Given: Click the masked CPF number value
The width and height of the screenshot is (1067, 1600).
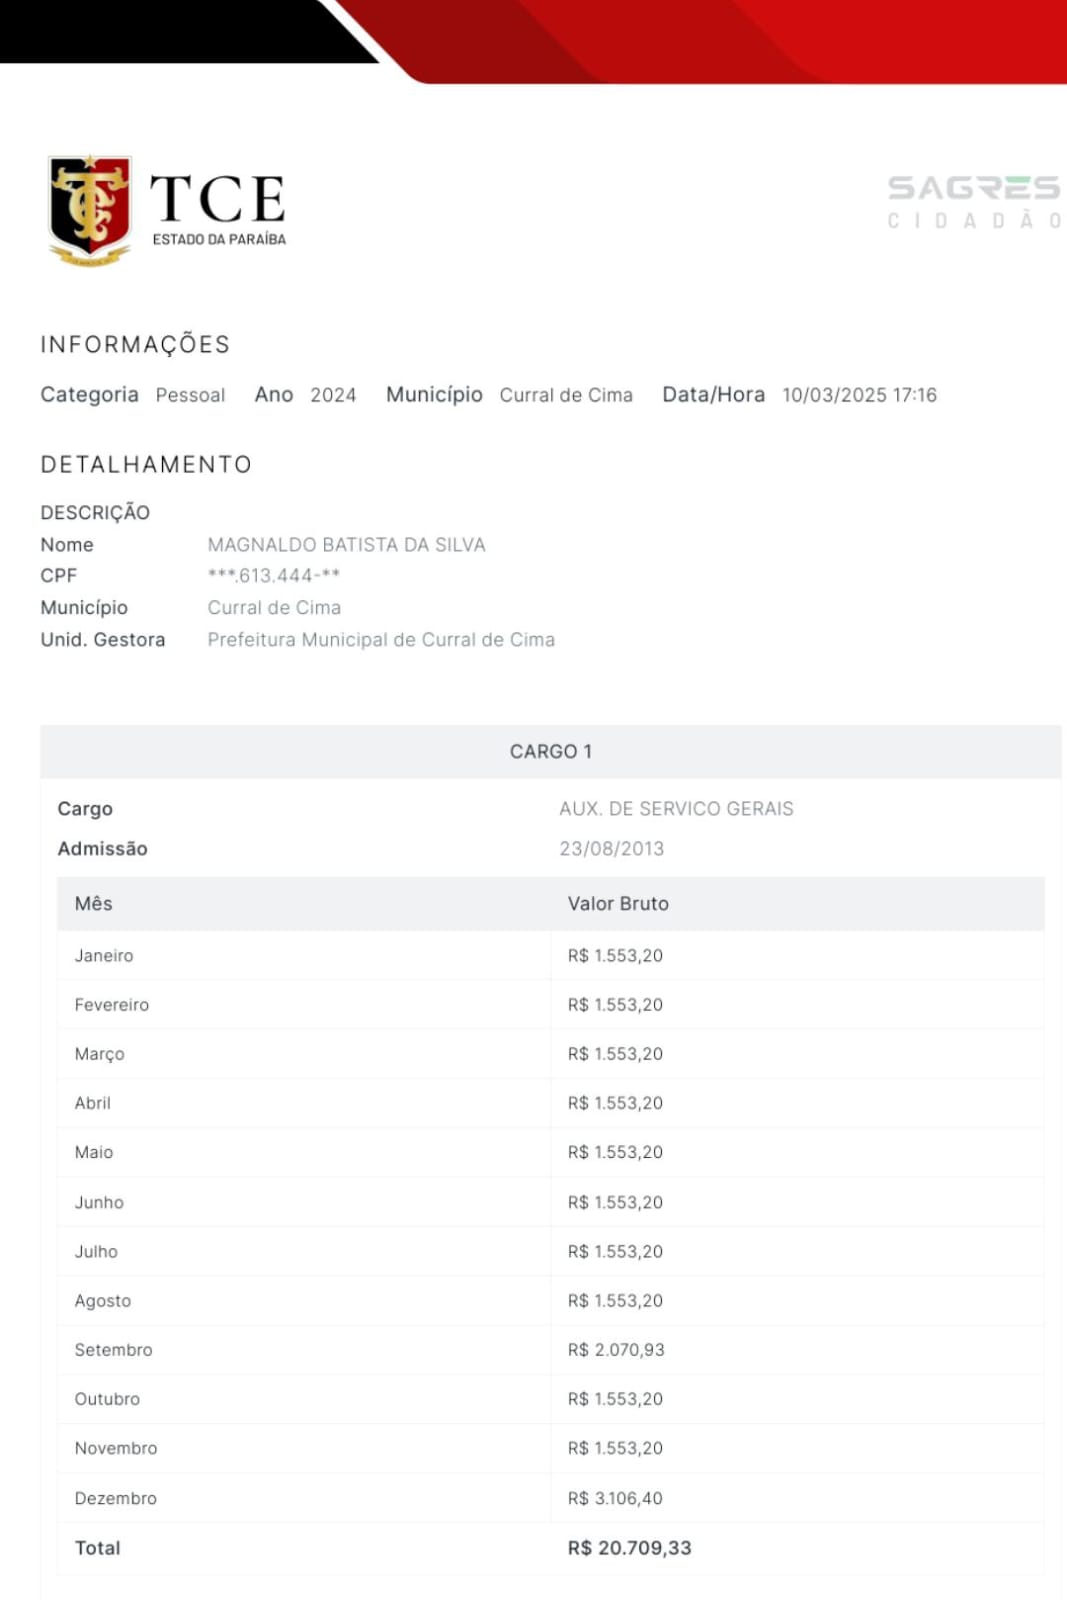Looking at the screenshot, I should 274,576.
